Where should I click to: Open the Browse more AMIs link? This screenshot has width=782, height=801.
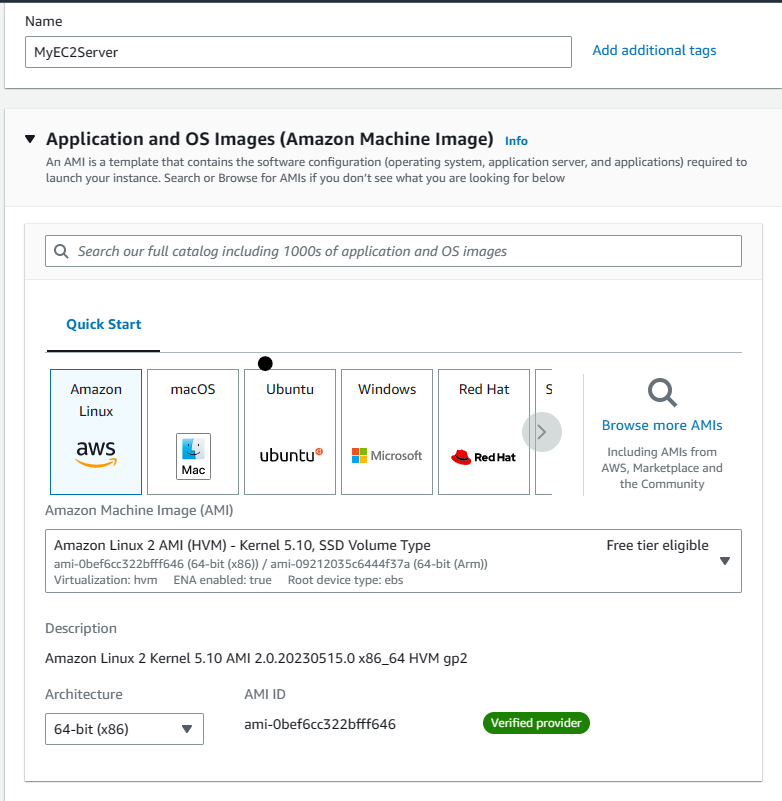click(662, 425)
